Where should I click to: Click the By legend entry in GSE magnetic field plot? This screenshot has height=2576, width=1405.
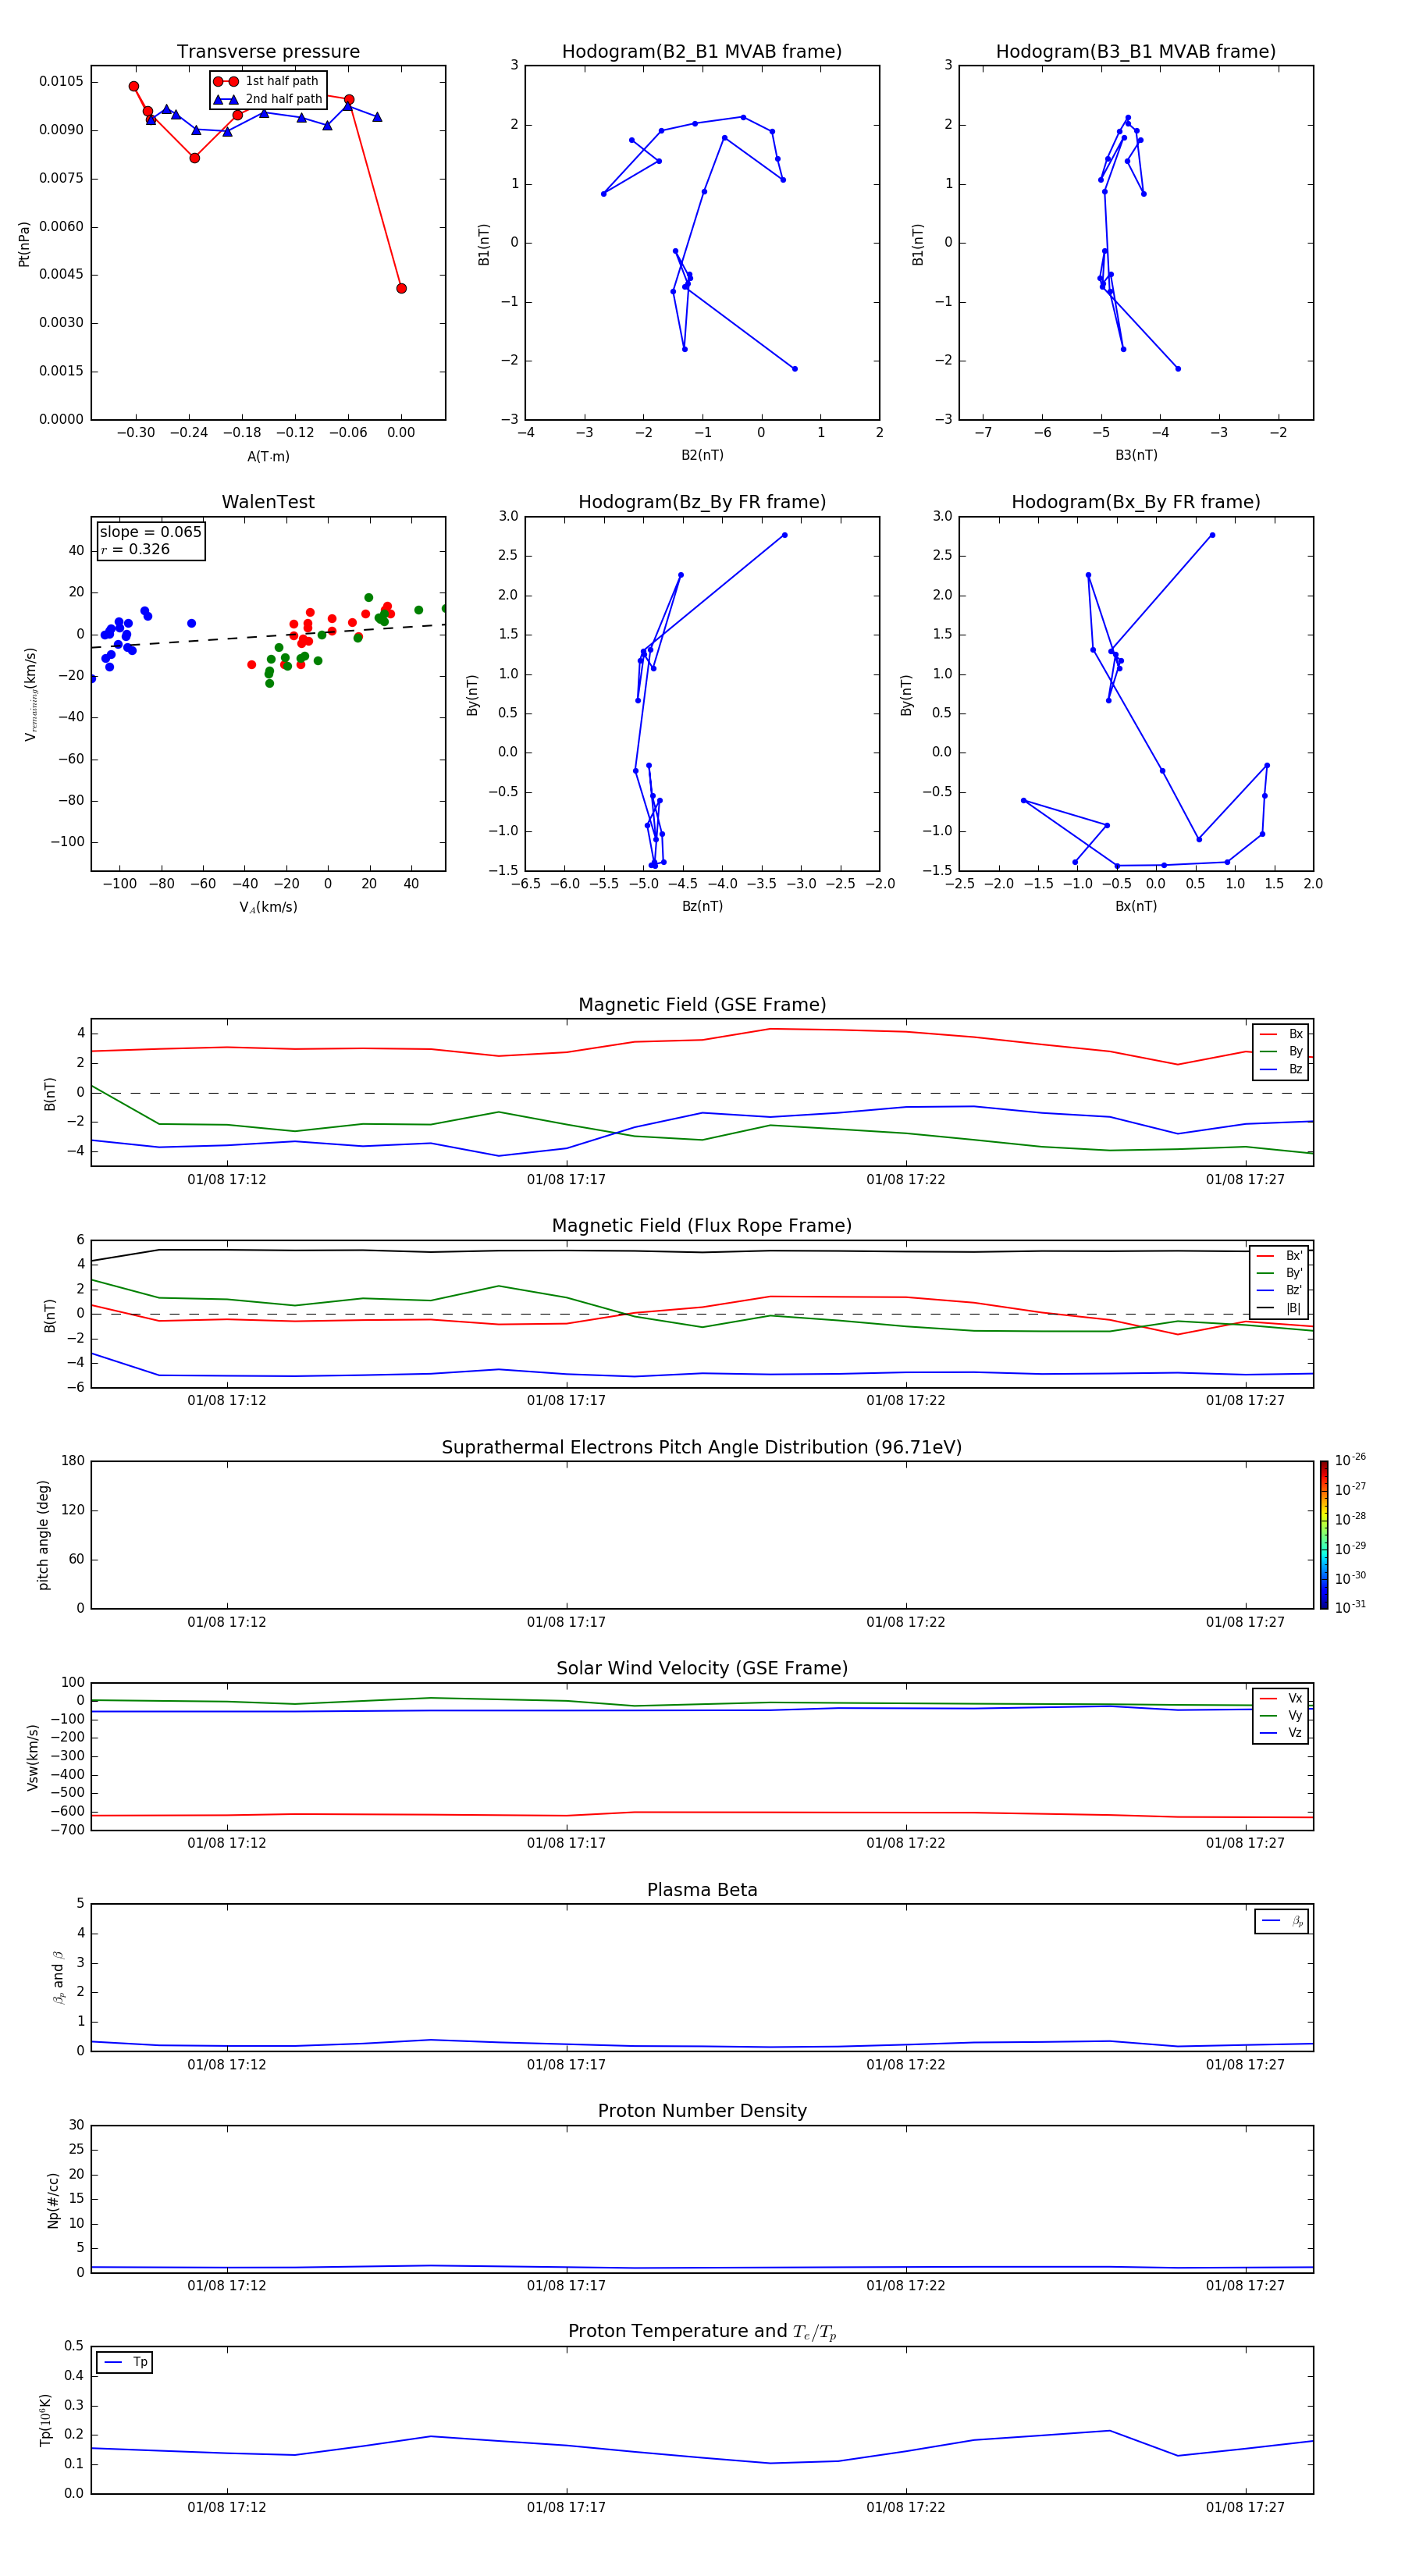(x=1281, y=1052)
